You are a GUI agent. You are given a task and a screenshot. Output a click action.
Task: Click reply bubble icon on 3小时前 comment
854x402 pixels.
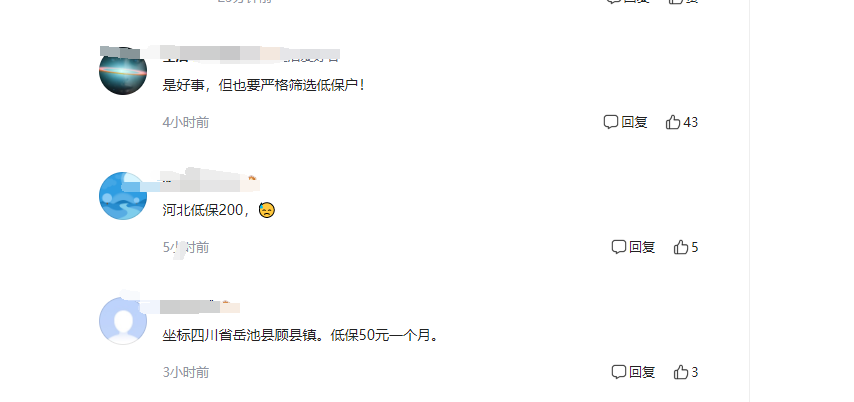[x=619, y=372]
